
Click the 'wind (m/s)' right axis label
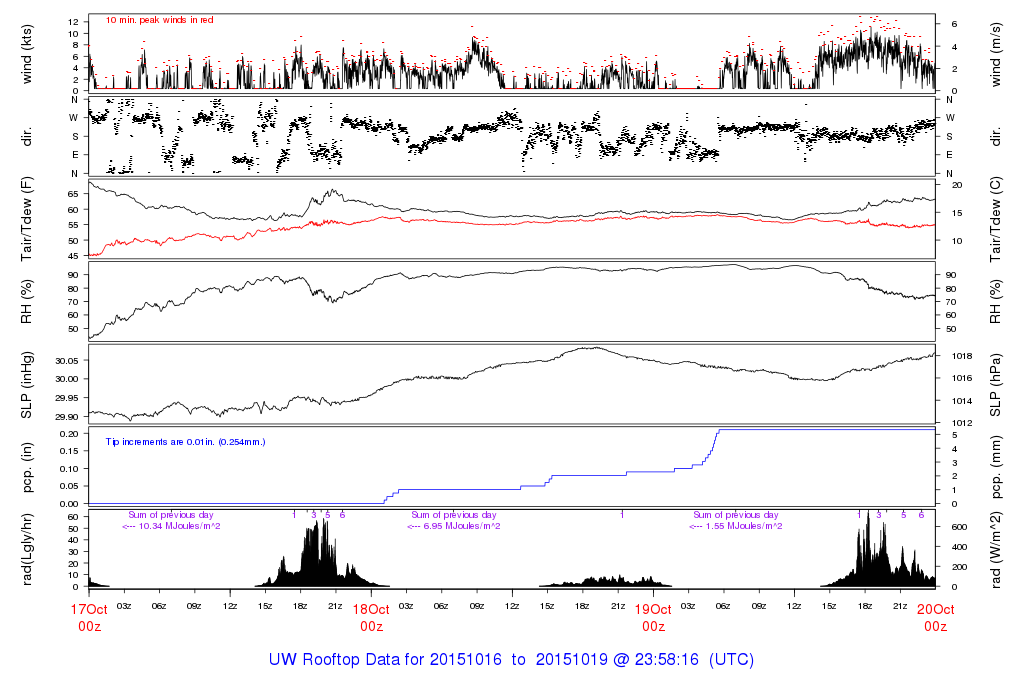click(x=997, y=52)
